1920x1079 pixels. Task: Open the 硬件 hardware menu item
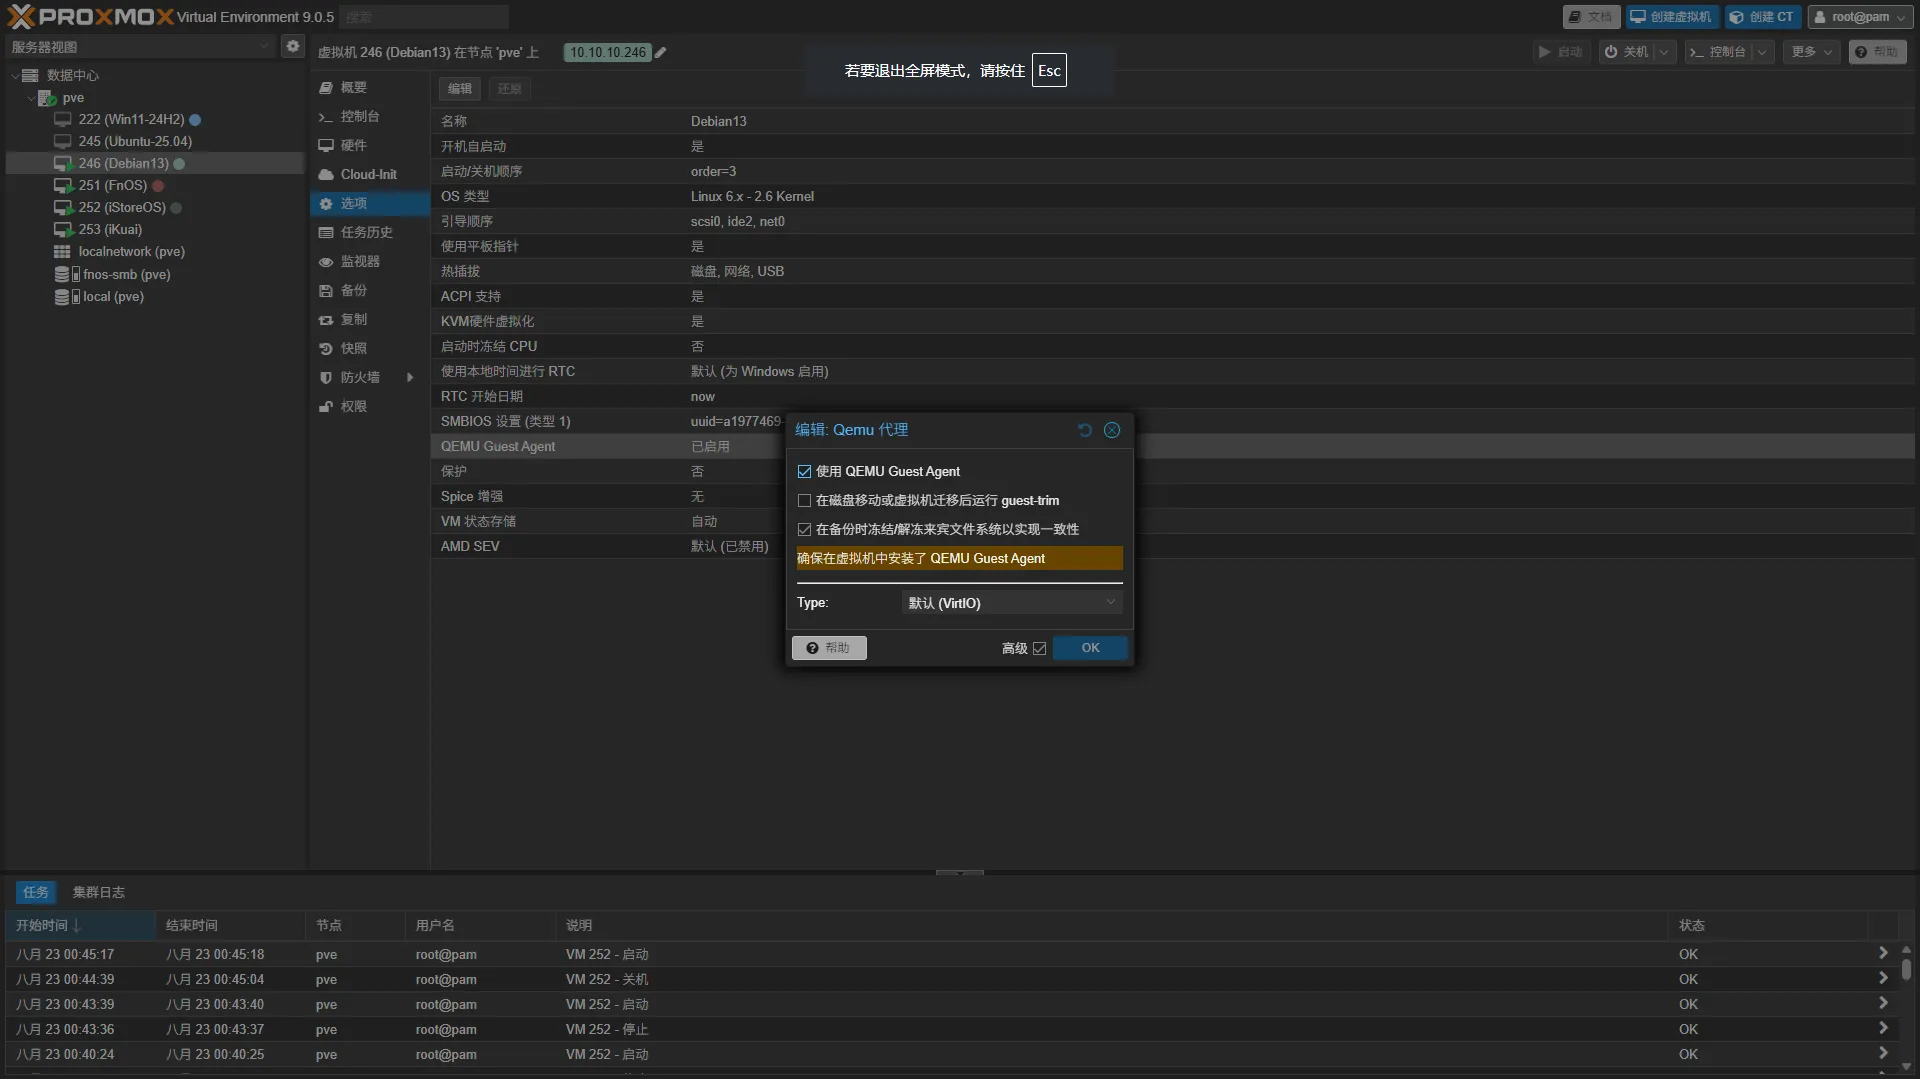pos(353,145)
